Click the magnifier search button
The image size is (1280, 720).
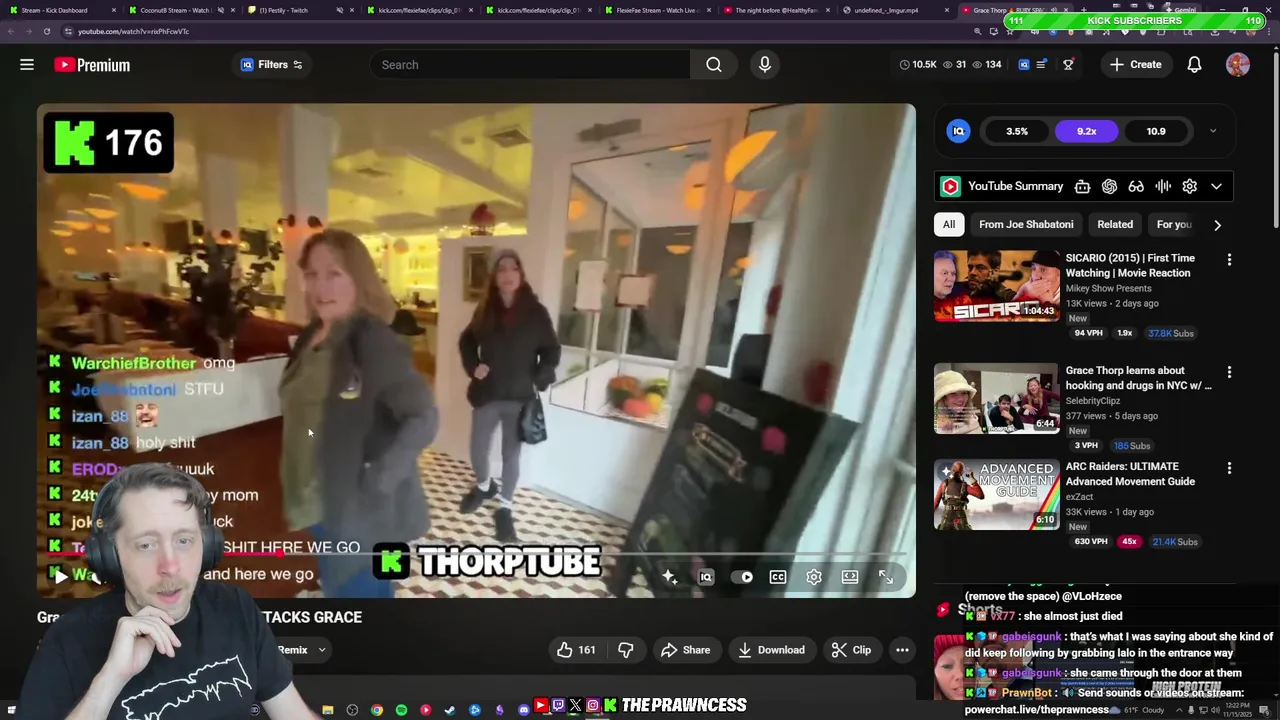pos(714,65)
